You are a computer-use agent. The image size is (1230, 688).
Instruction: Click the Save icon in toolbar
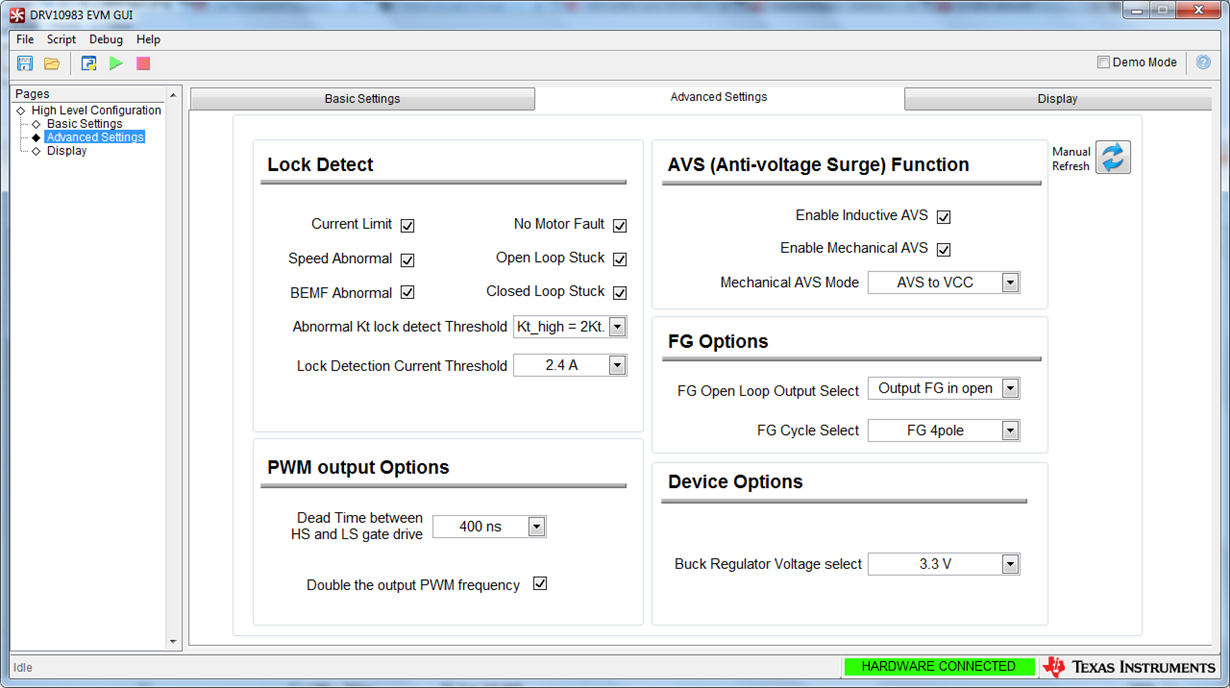(25, 63)
